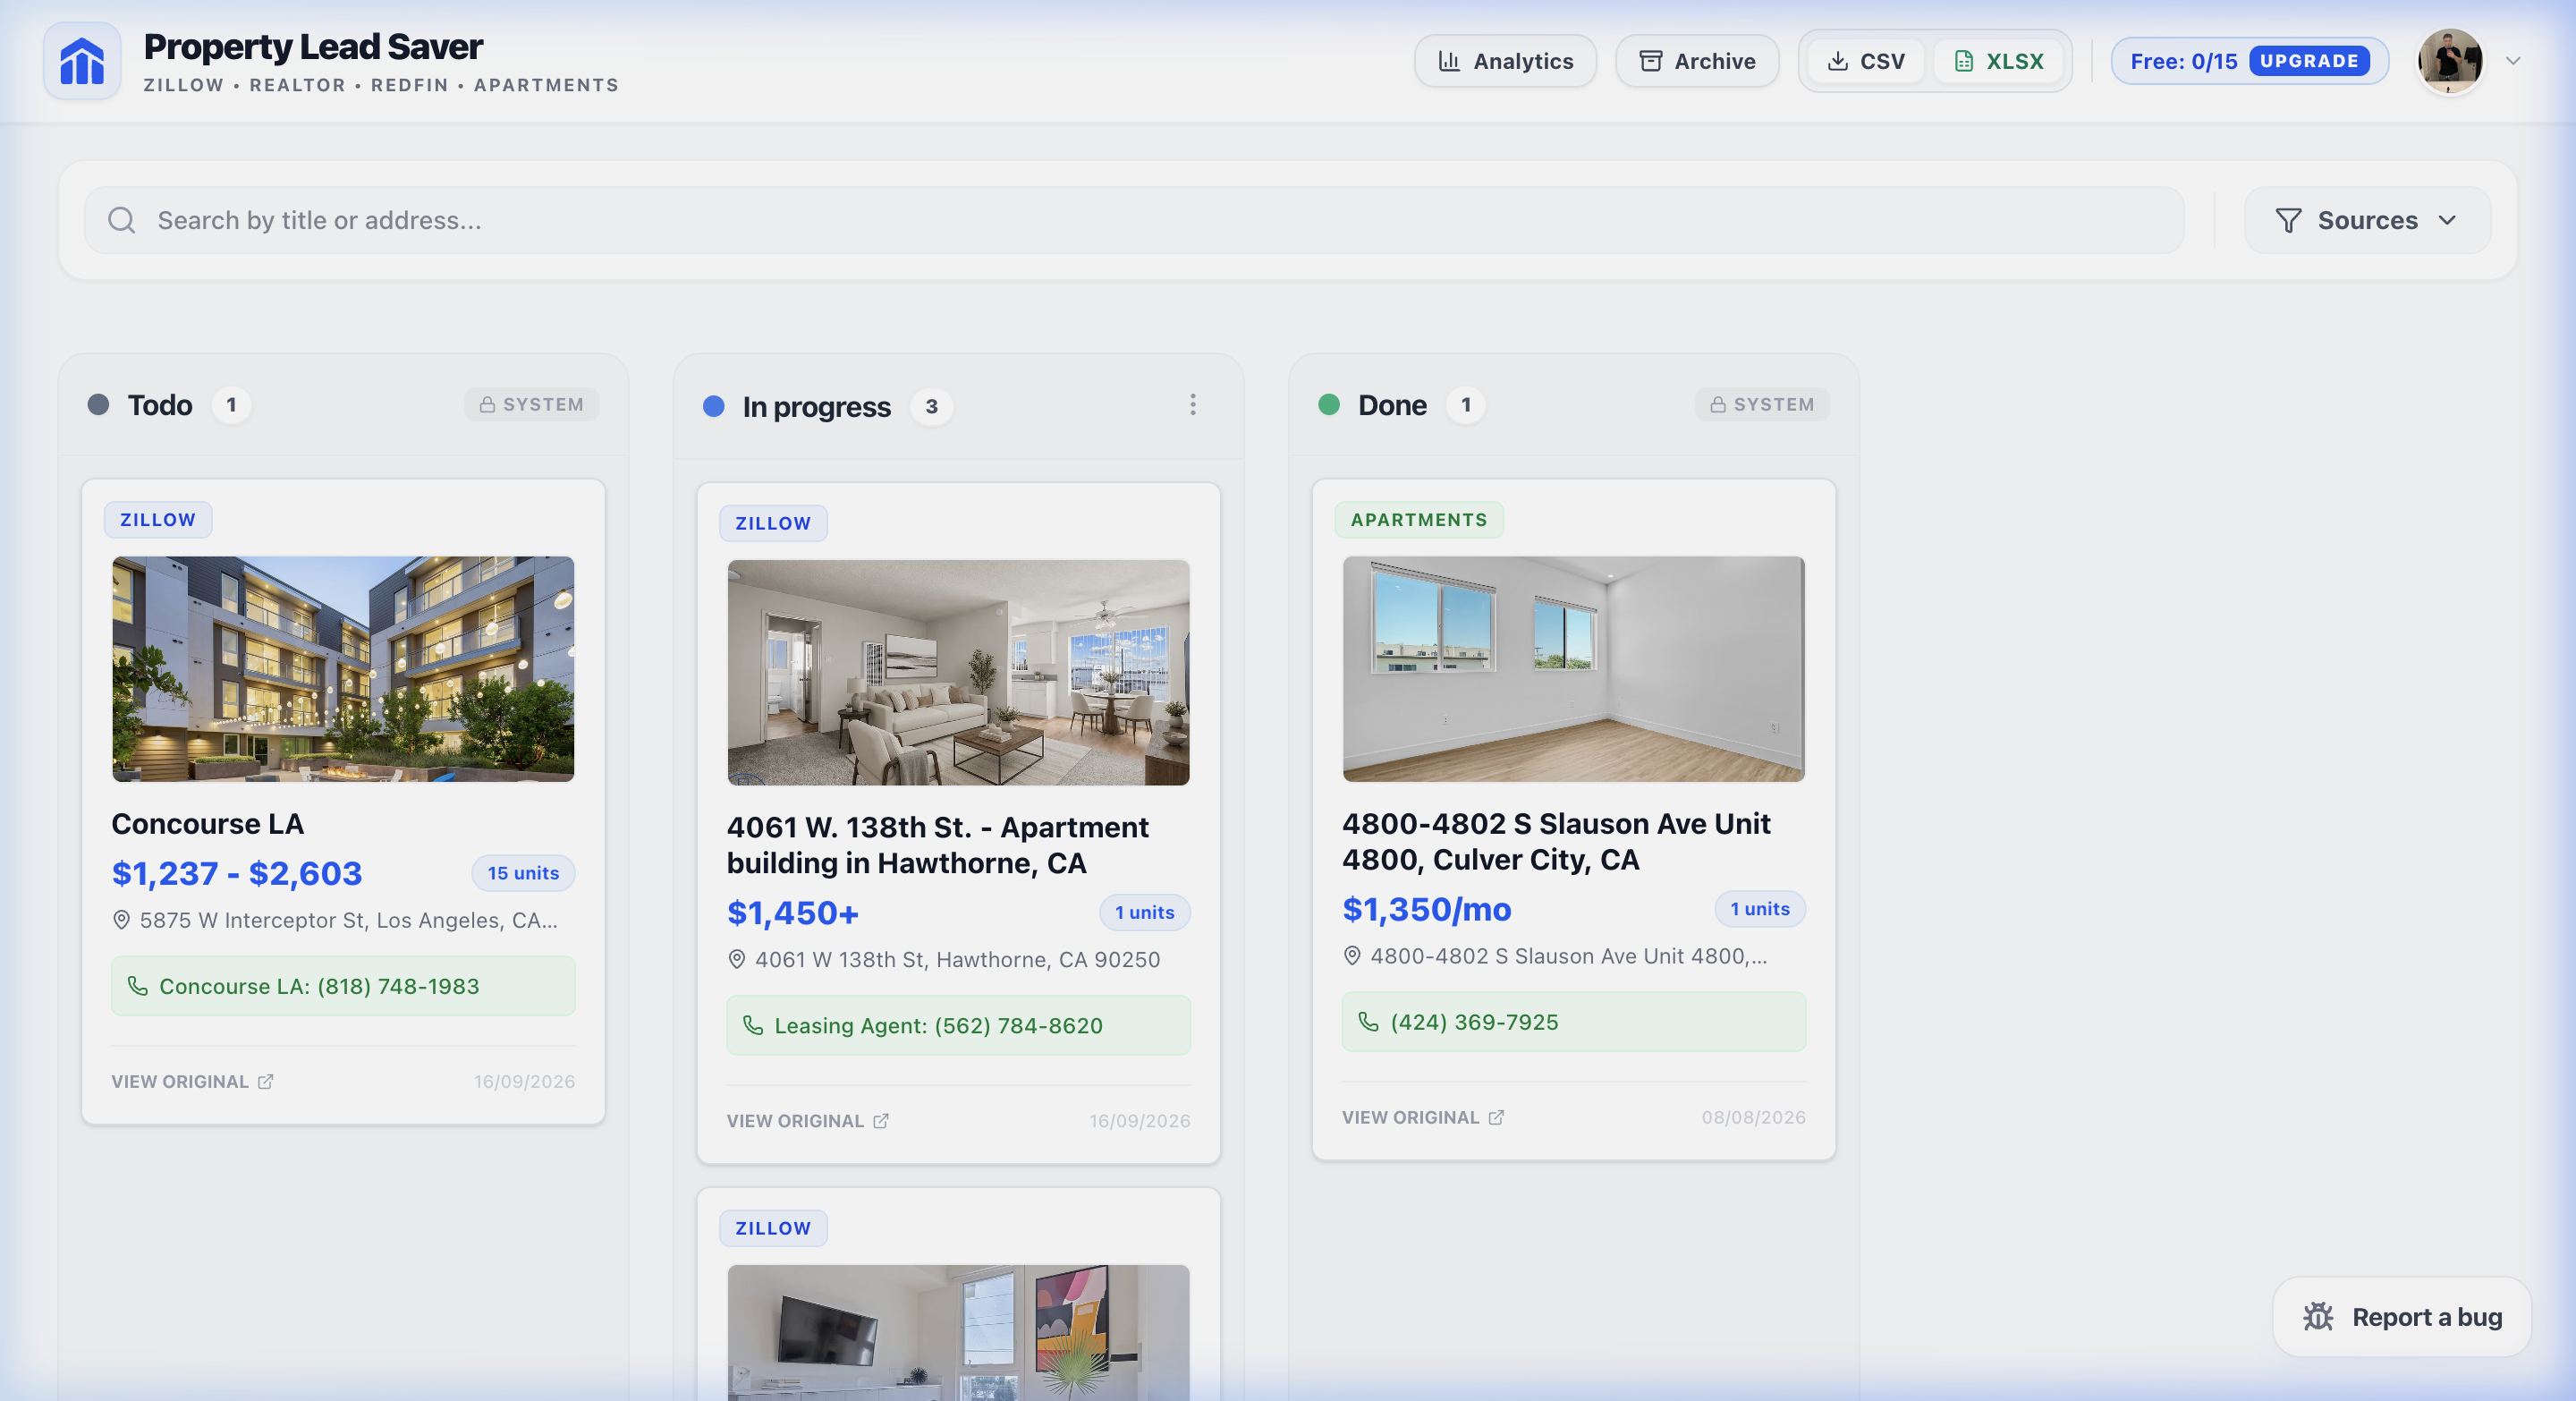Click the UPGRADE badge
Image resolution: width=2576 pixels, height=1401 pixels.
(x=2309, y=61)
